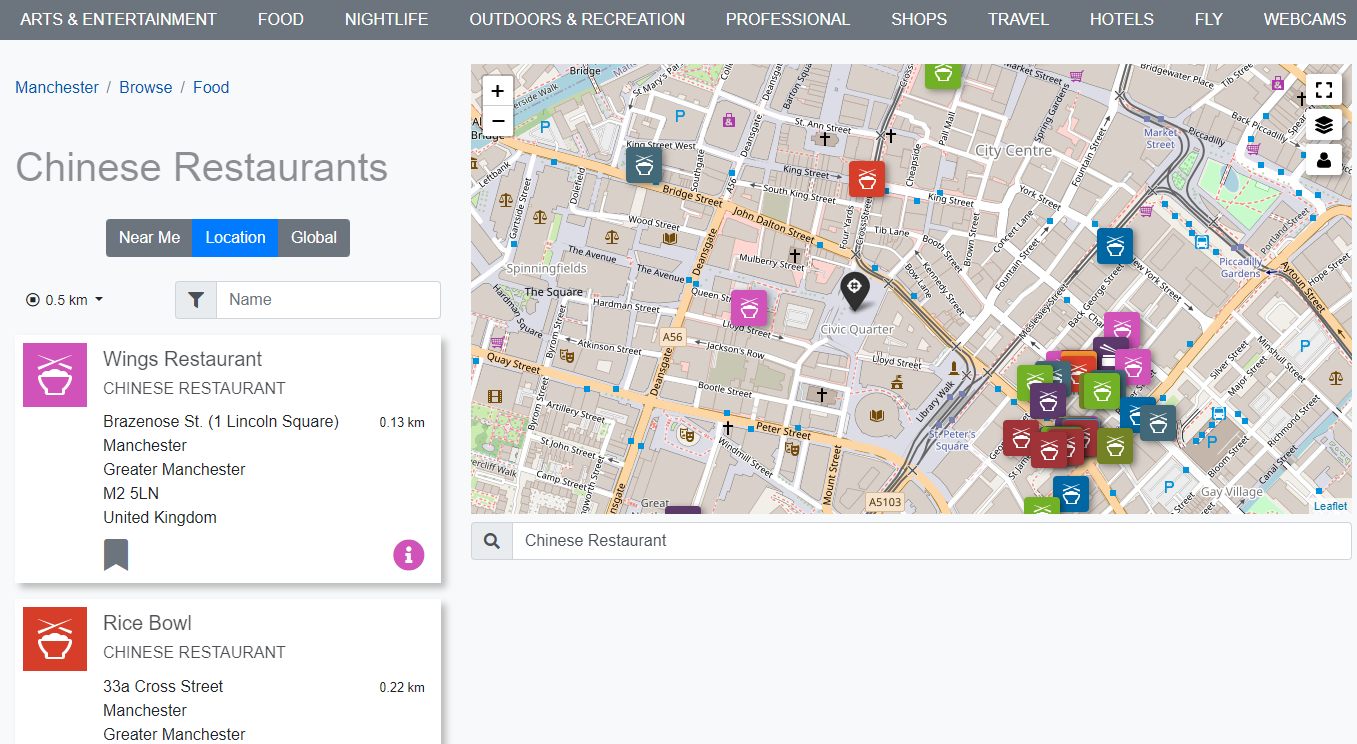Open Outdoors & Recreation menu
Screen dimensions: 1357x744
(x=577, y=19)
